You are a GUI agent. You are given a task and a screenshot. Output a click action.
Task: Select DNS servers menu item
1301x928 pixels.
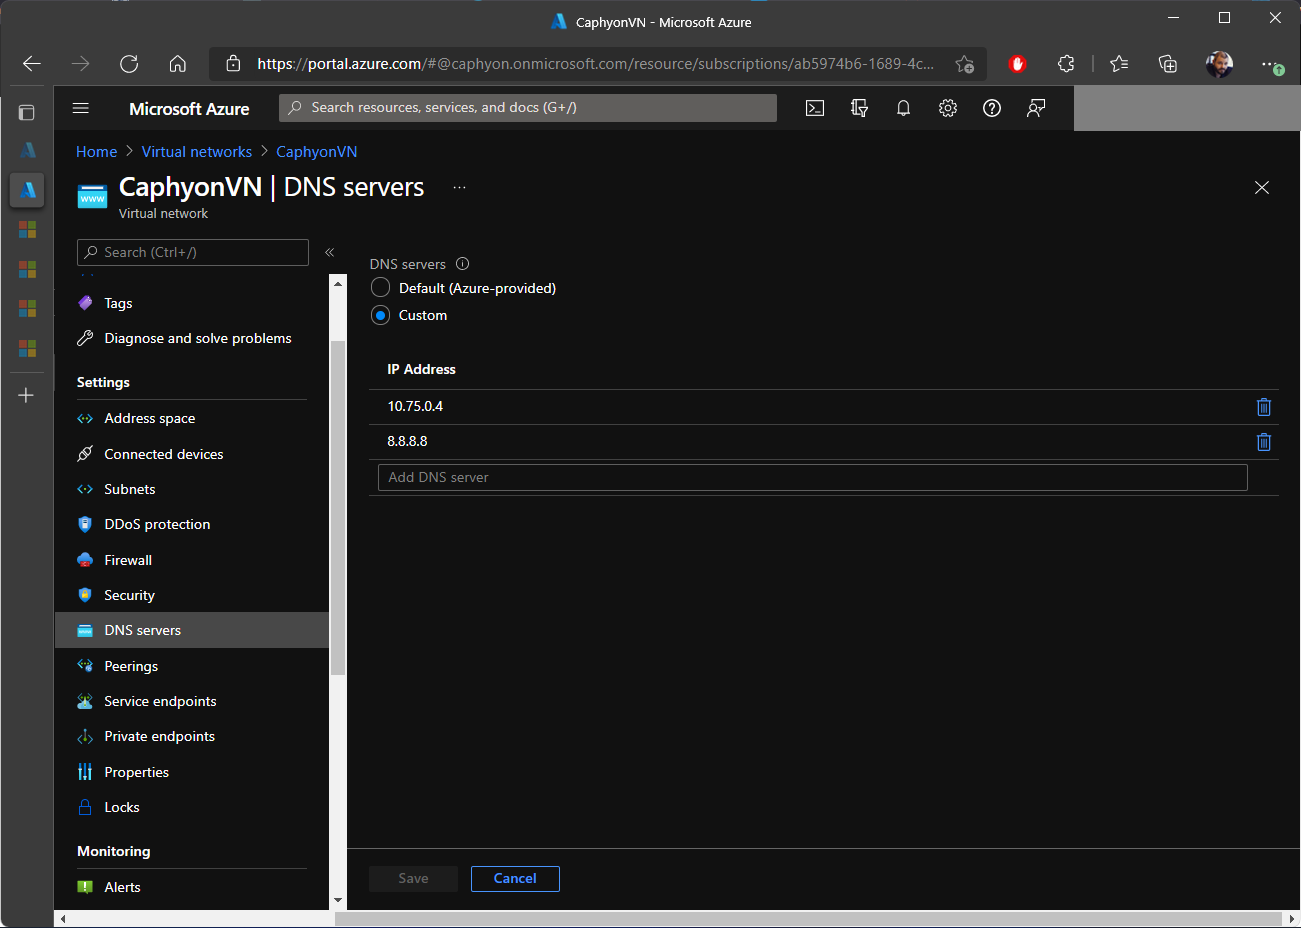coord(192,630)
